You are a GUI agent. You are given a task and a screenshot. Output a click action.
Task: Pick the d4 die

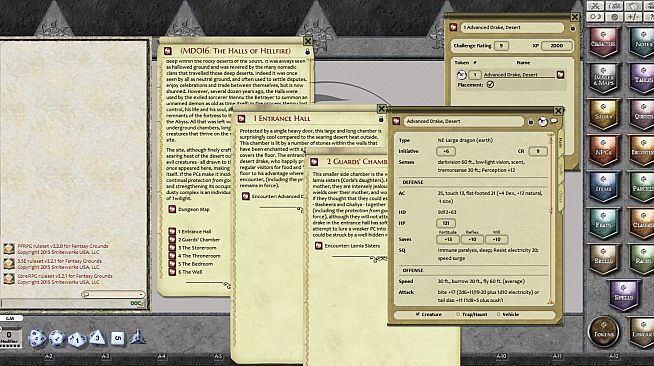click(138, 337)
